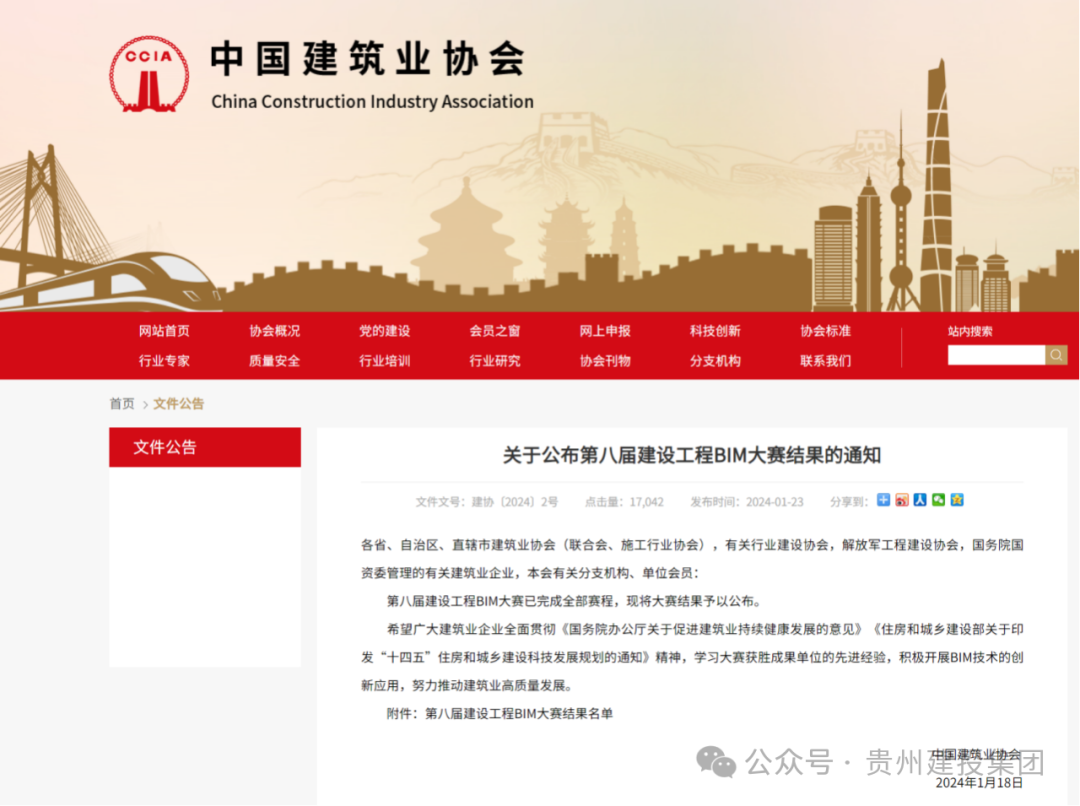Share to QZone star icon
Viewport: 1080px width, 806px height.
[x=957, y=500]
